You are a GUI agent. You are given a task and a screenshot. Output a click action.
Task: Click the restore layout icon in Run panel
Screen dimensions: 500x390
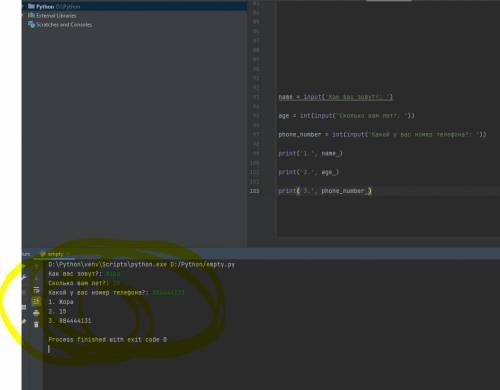click(x=24, y=307)
